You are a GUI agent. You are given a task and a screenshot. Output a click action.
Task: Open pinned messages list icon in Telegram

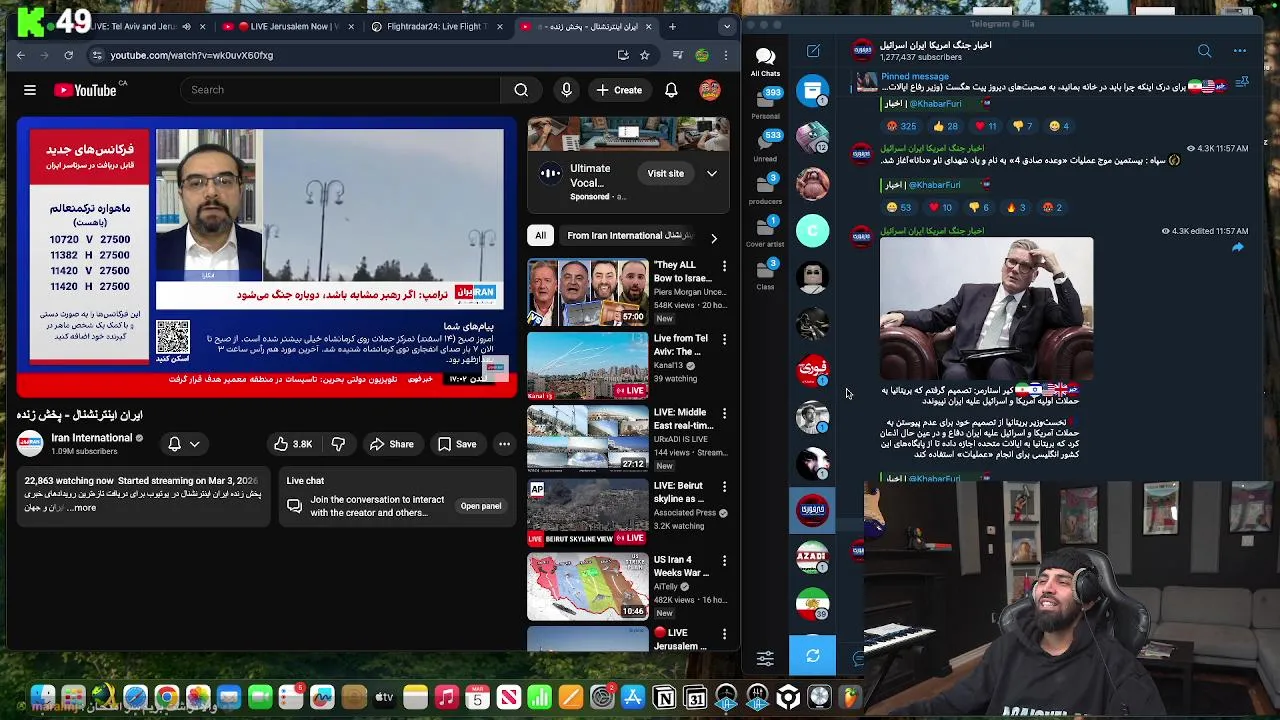pyautogui.click(x=1242, y=82)
